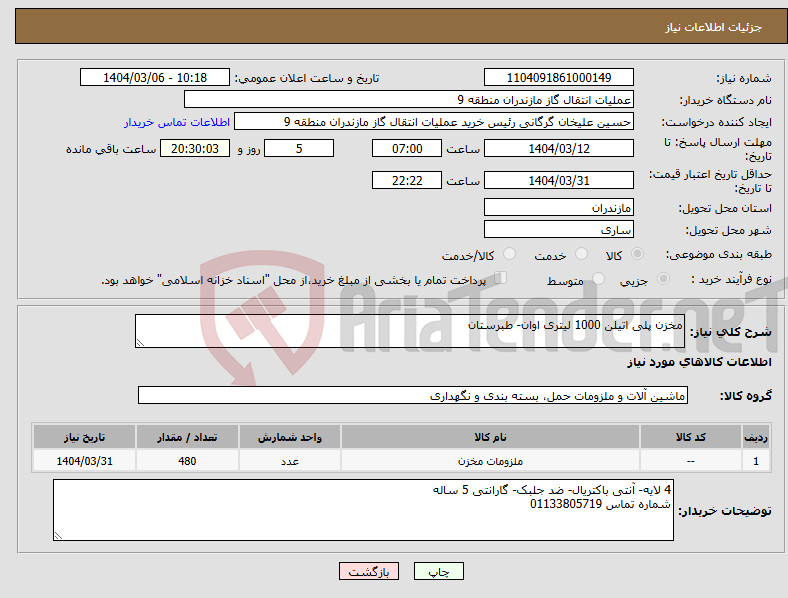The image size is (788, 598).
Task: Click the تاریخ نیاز column header
Action: [x=84, y=437]
